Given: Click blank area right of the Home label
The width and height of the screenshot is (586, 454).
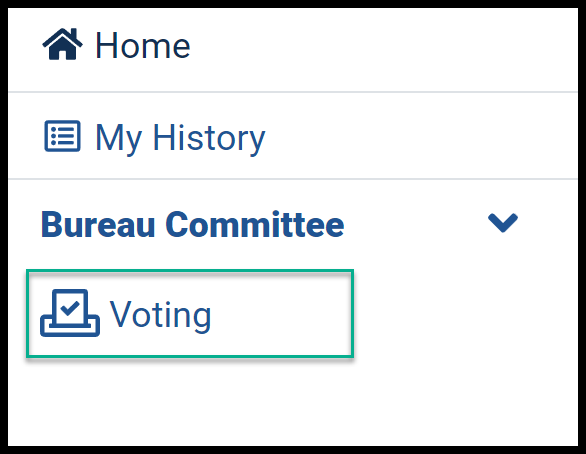Looking at the screenshot, I should 374,47.
